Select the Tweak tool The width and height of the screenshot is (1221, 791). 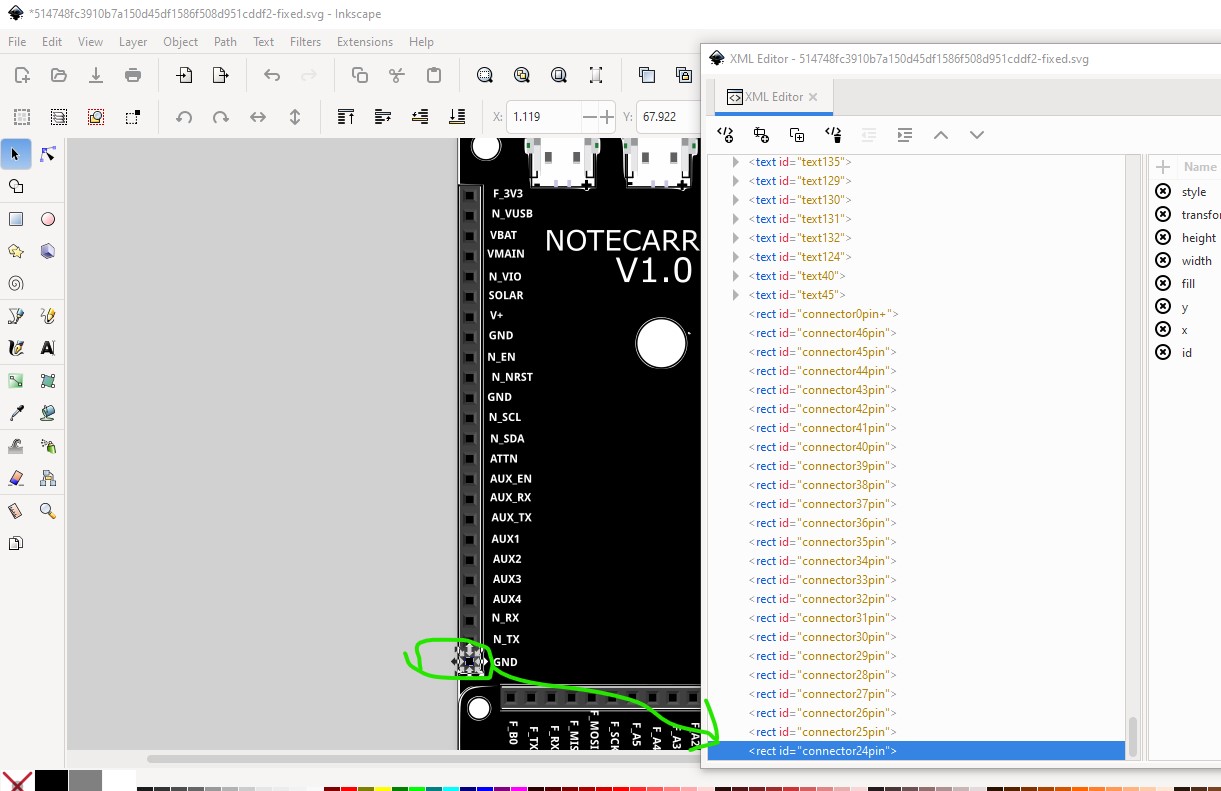pos(15,446)
